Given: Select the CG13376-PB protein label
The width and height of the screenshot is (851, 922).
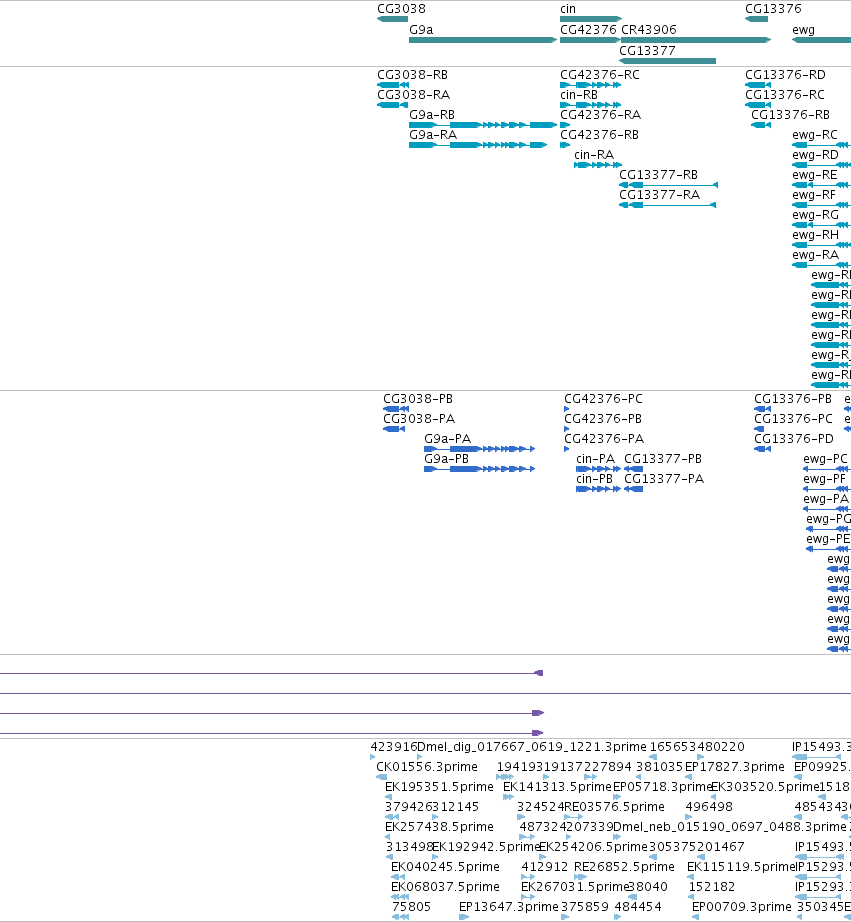Looking at the screenshot, I should [x=793, y=399].
